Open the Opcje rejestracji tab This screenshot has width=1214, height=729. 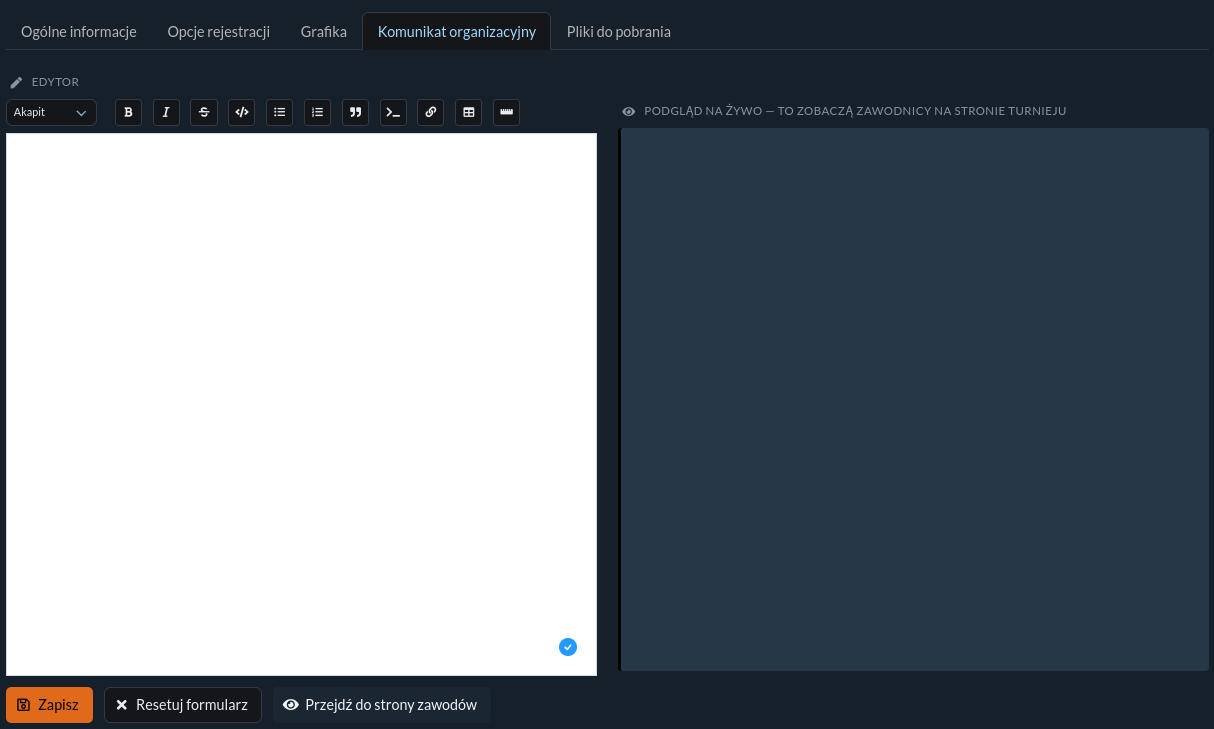pos(219,31)
